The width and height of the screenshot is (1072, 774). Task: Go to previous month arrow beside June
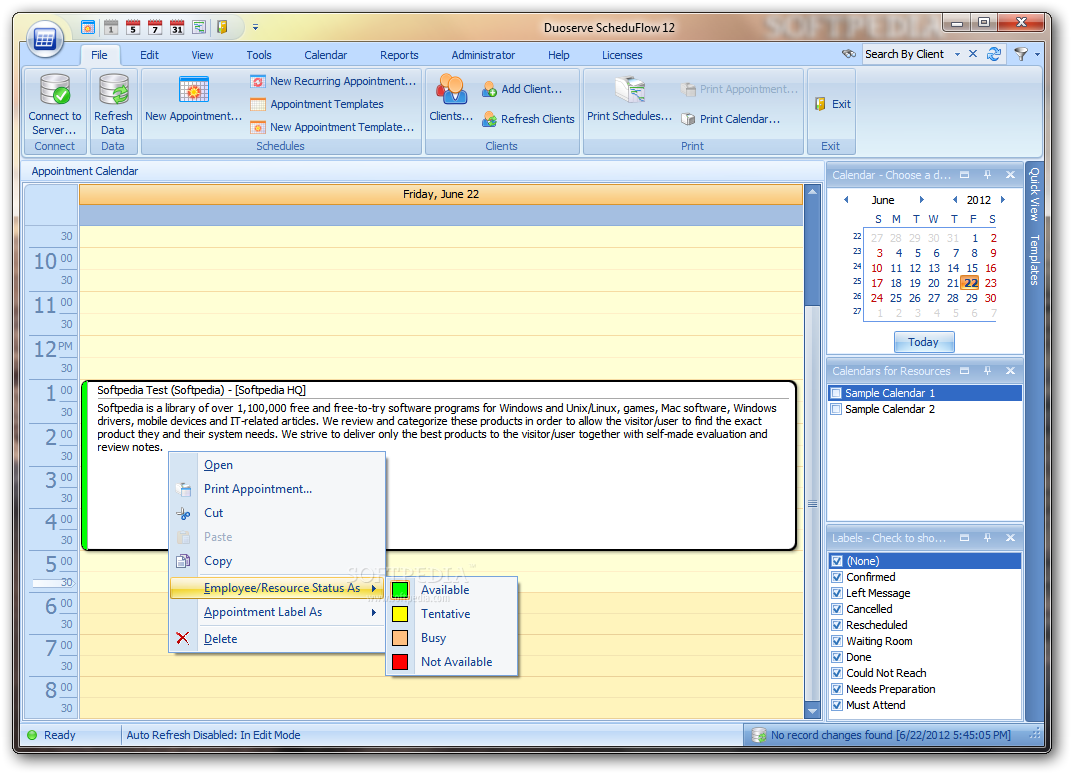coord(846,200)
